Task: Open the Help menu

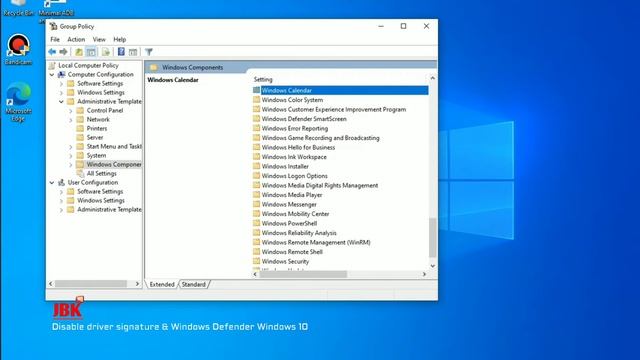Action: [x=120, y=40]
